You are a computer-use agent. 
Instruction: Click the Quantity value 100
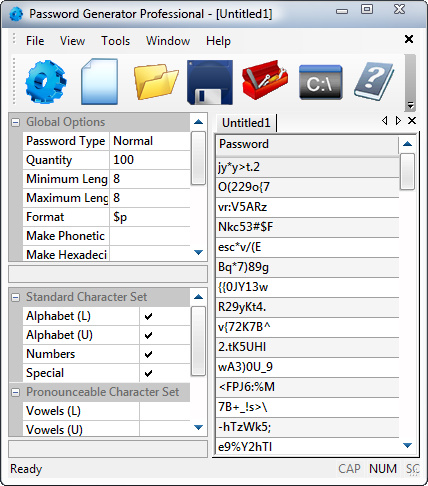pos(150,160)
